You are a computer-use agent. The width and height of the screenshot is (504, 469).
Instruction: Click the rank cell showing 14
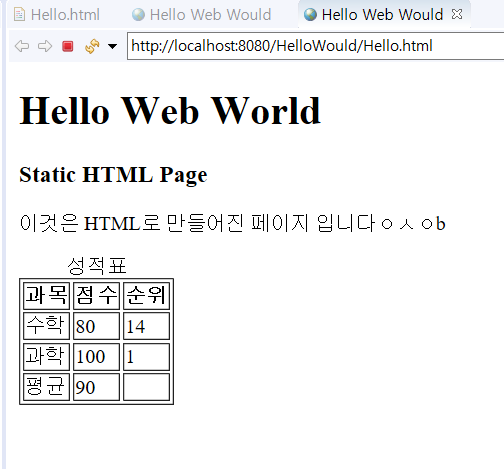[x=146, y=326]
